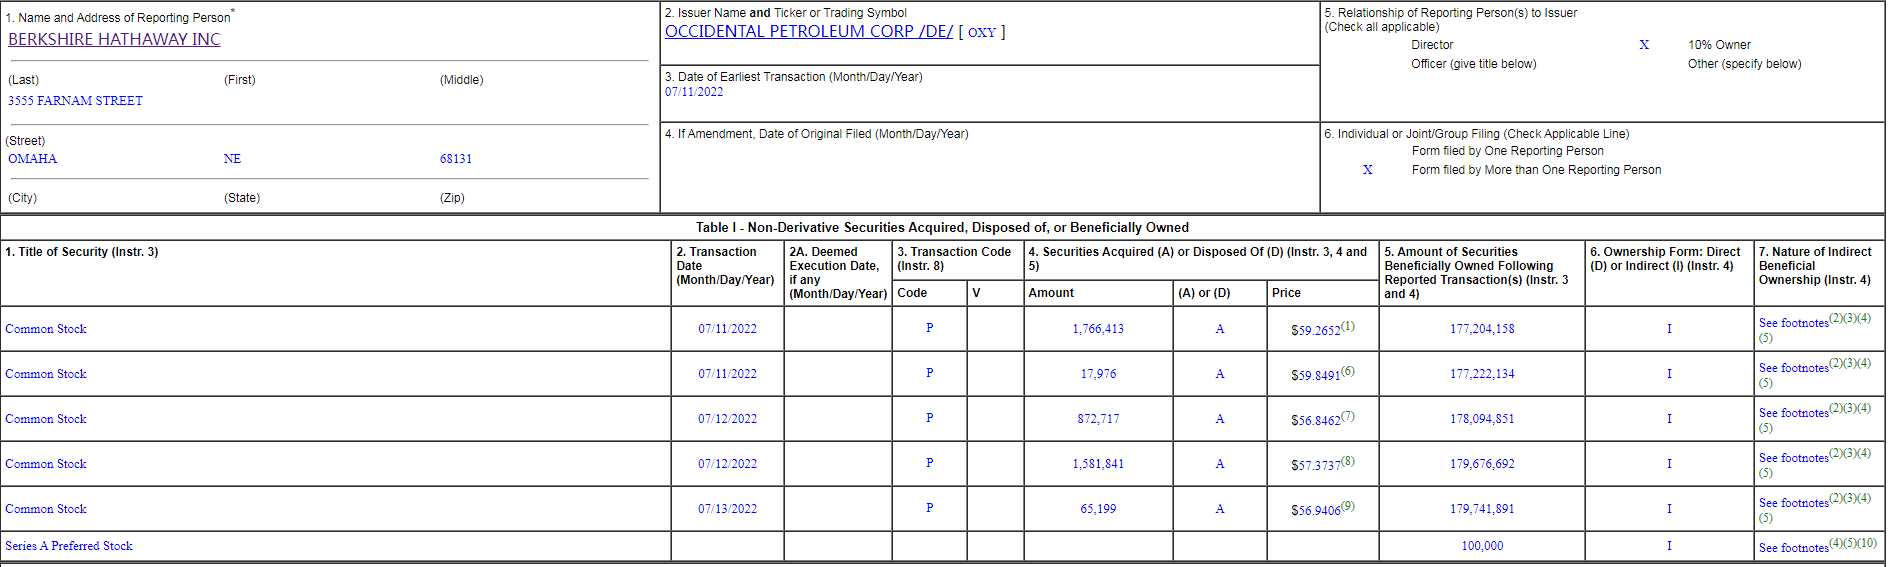Open footnote (6) beside price $59.8491
Viewport: 1889px width, 567px height.
click(1348, 371)
